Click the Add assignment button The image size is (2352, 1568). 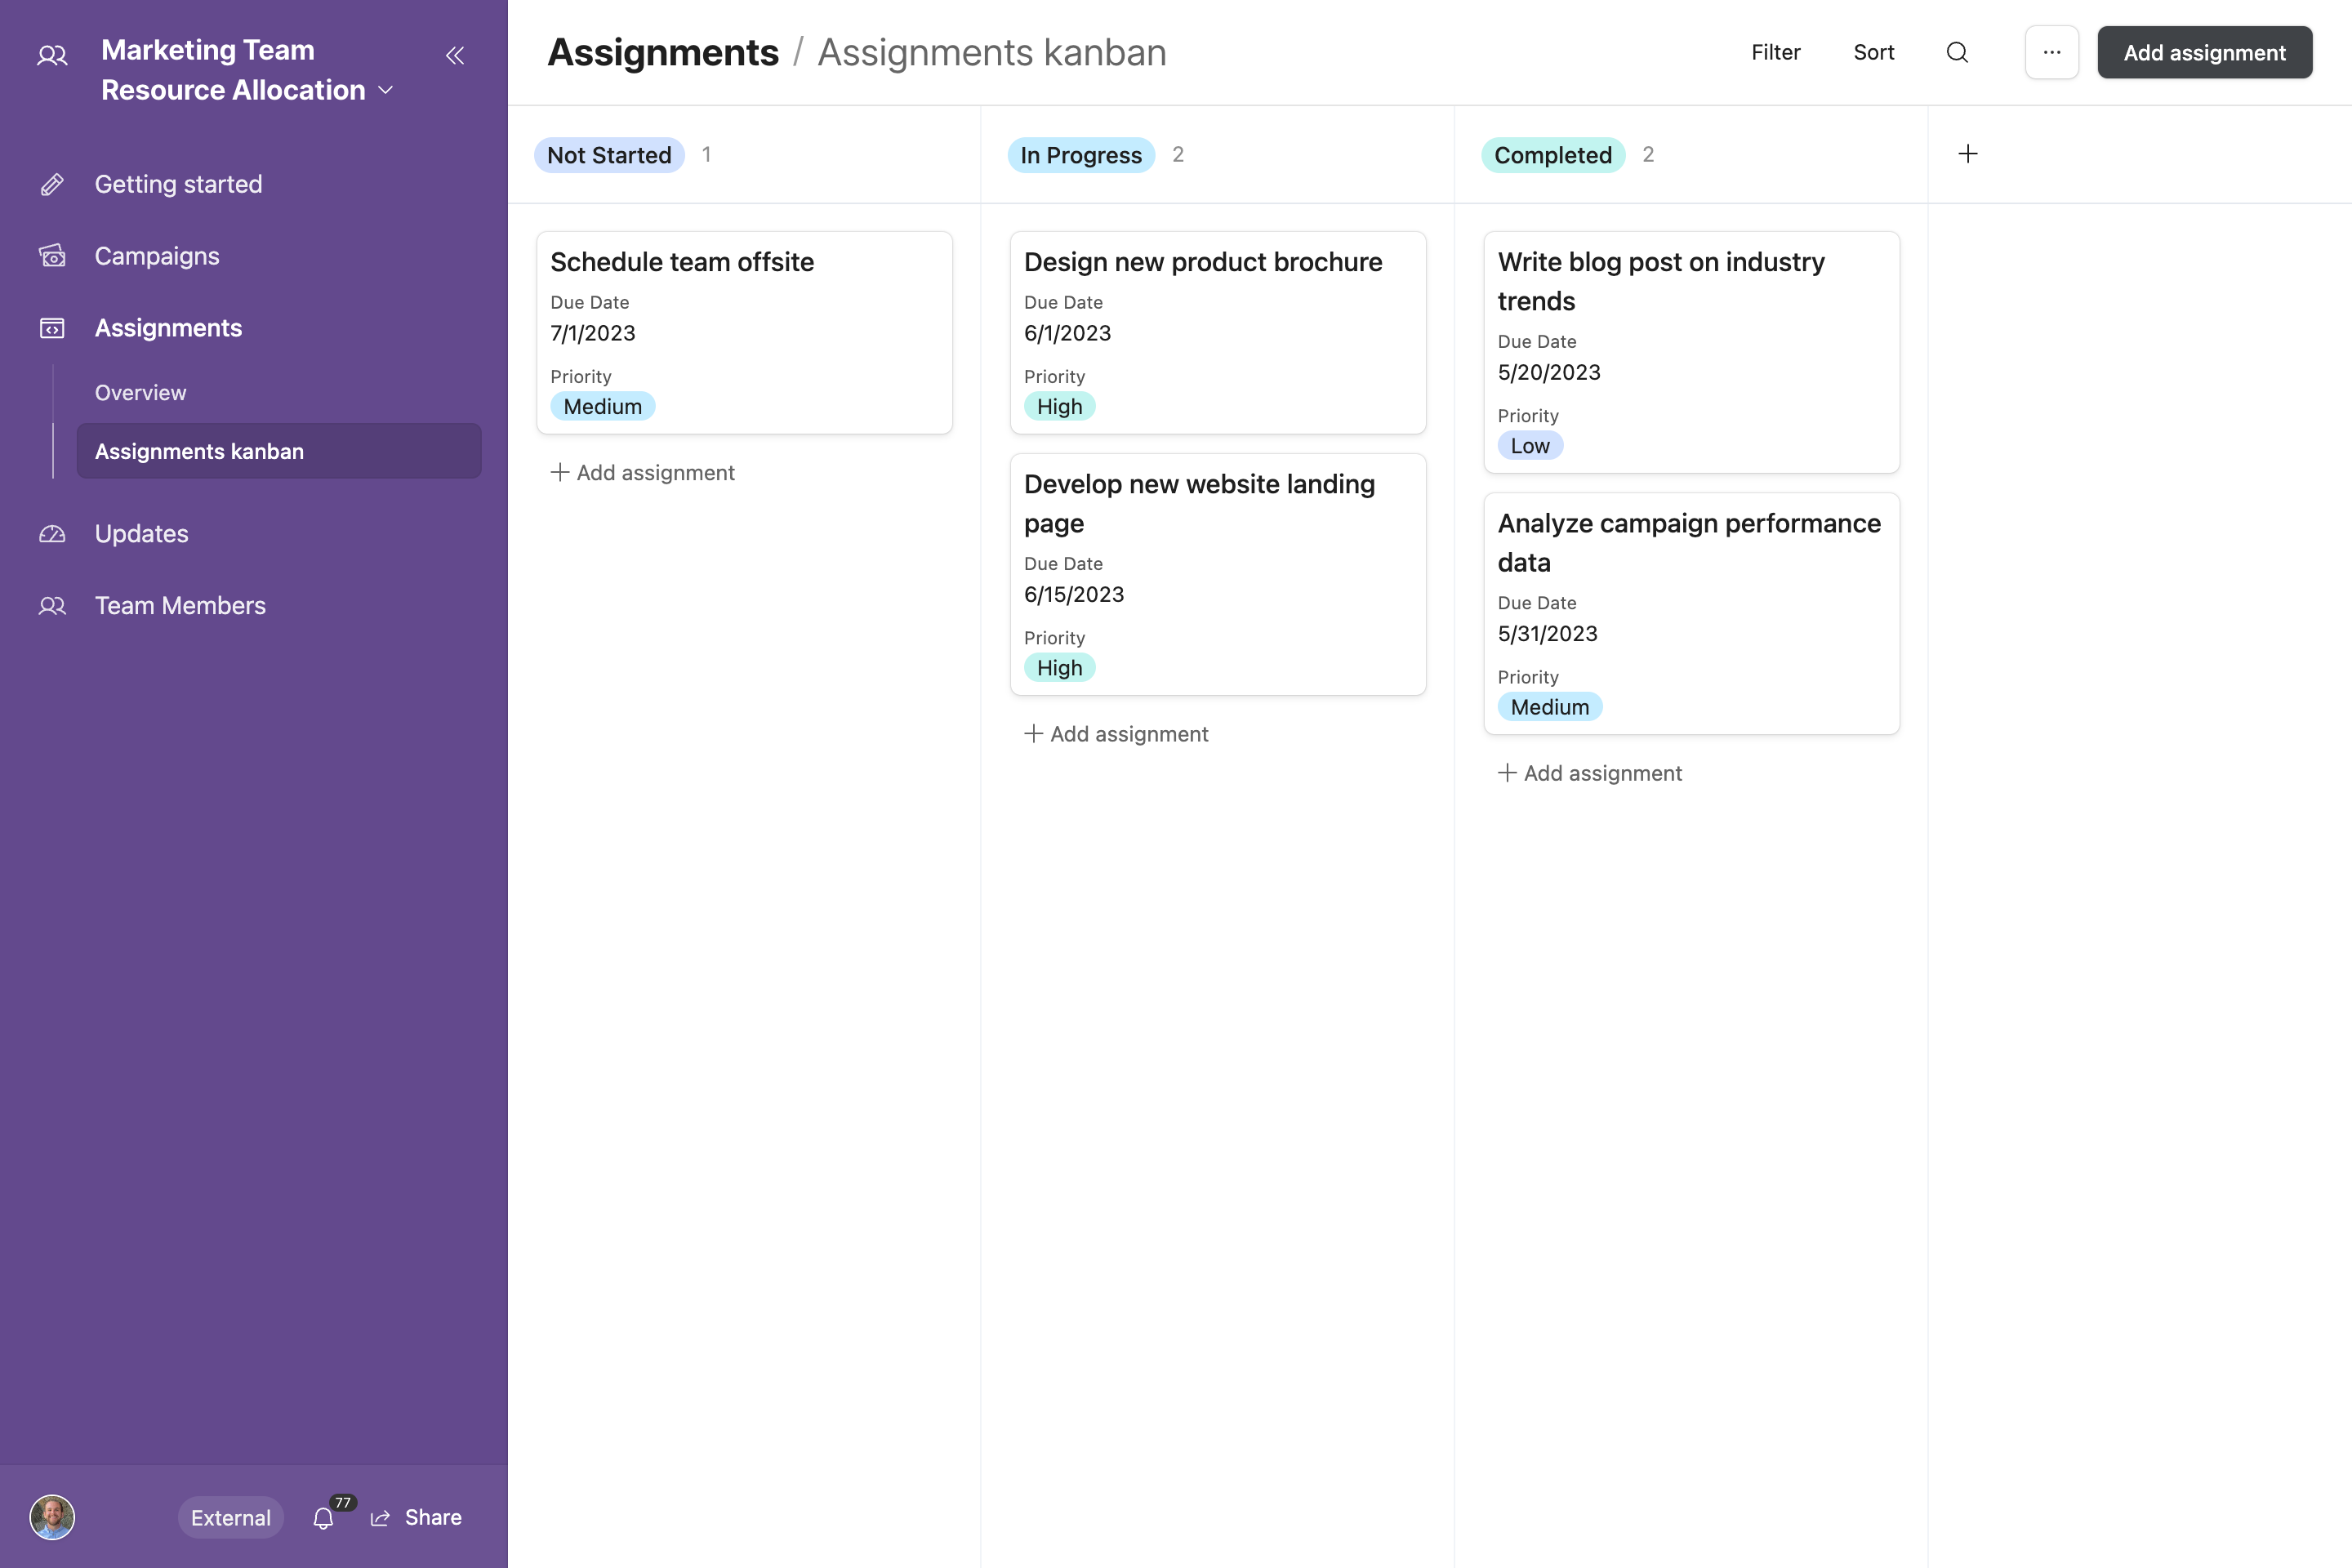tap(2205, 52)
